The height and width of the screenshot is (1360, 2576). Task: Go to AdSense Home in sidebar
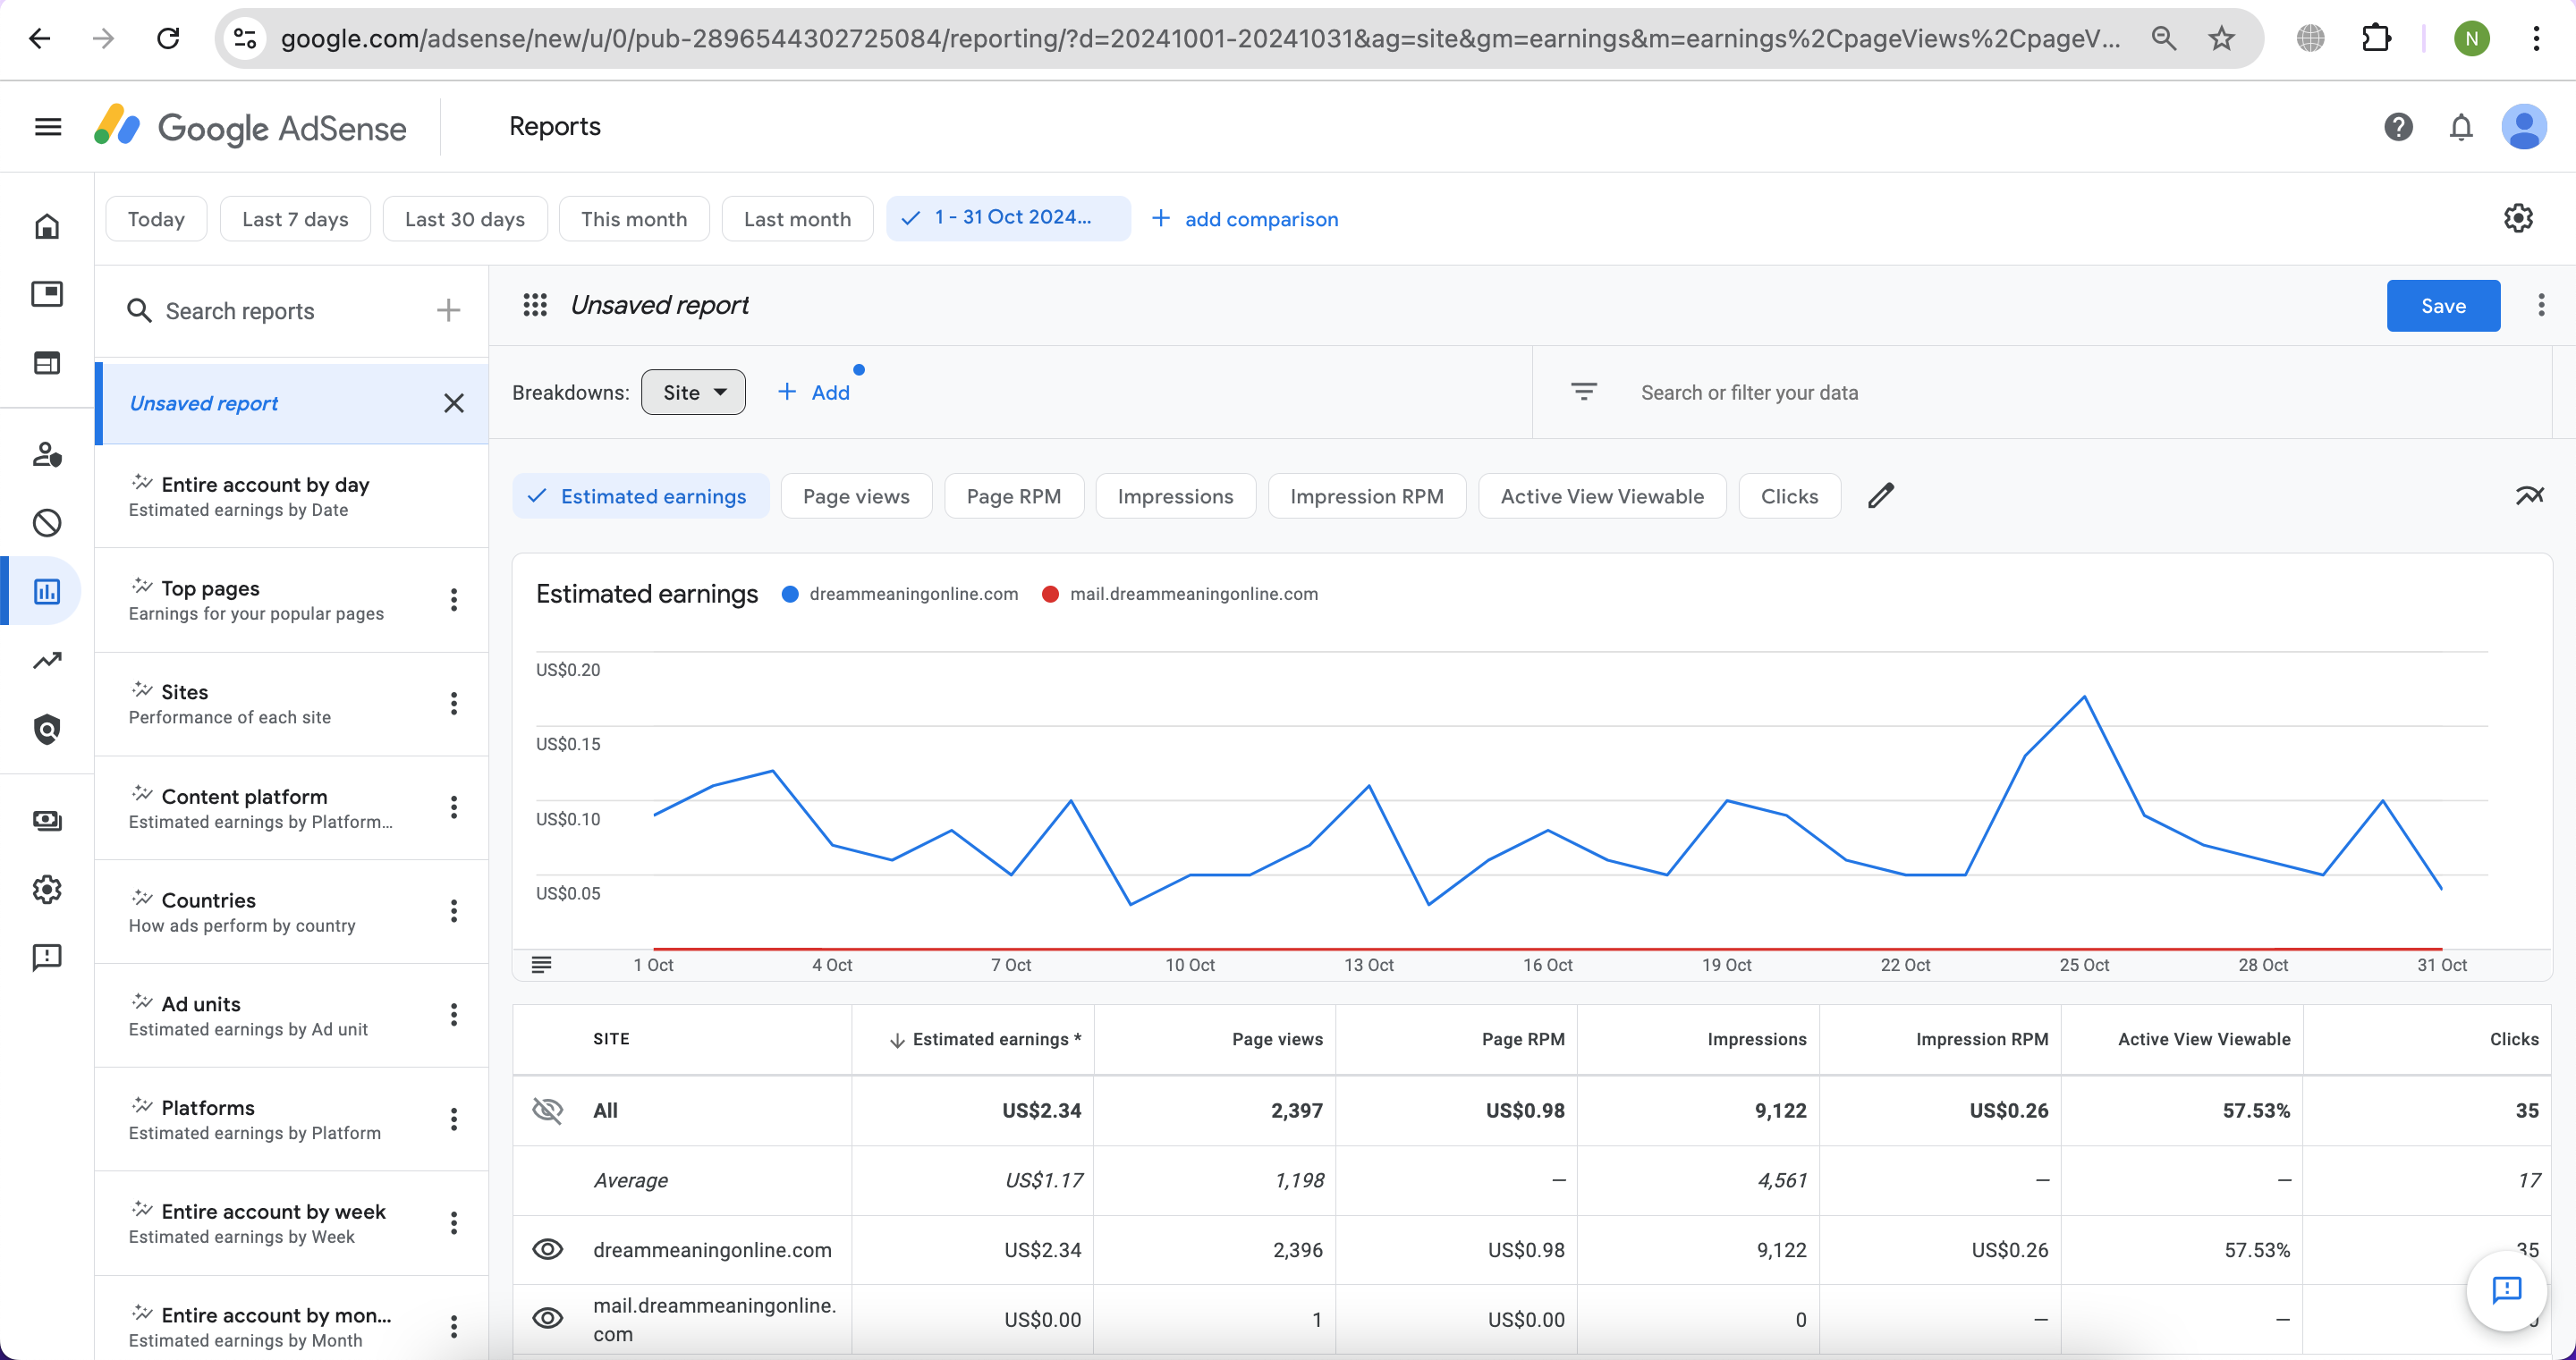click(47, 226)
